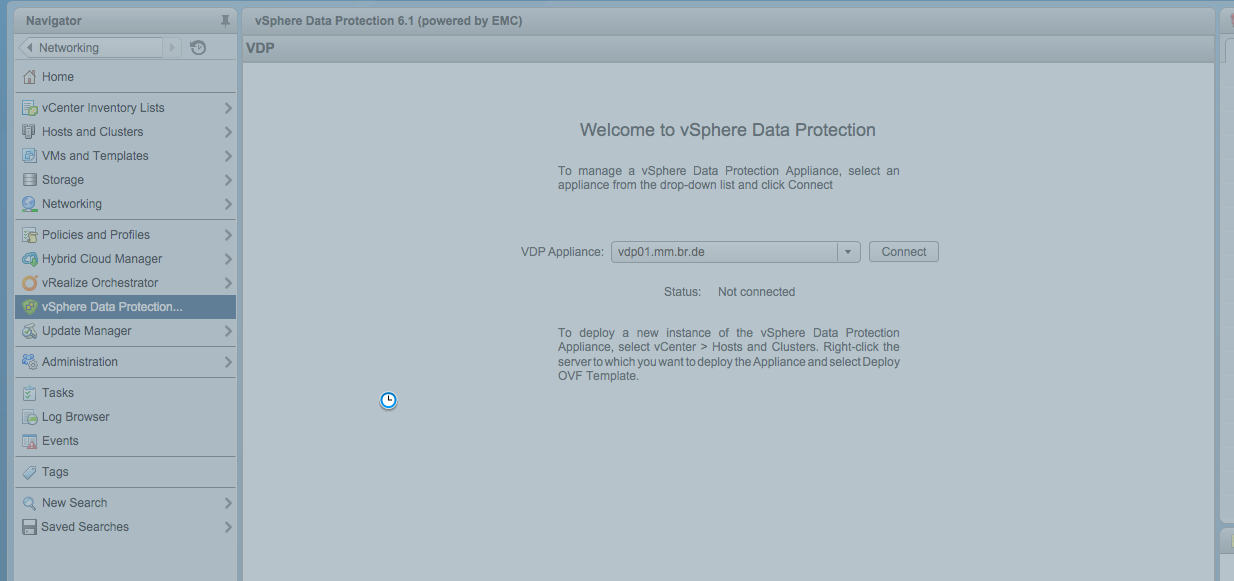Expand the vRealize Orchestrator chevron

[x=228, y=283]
